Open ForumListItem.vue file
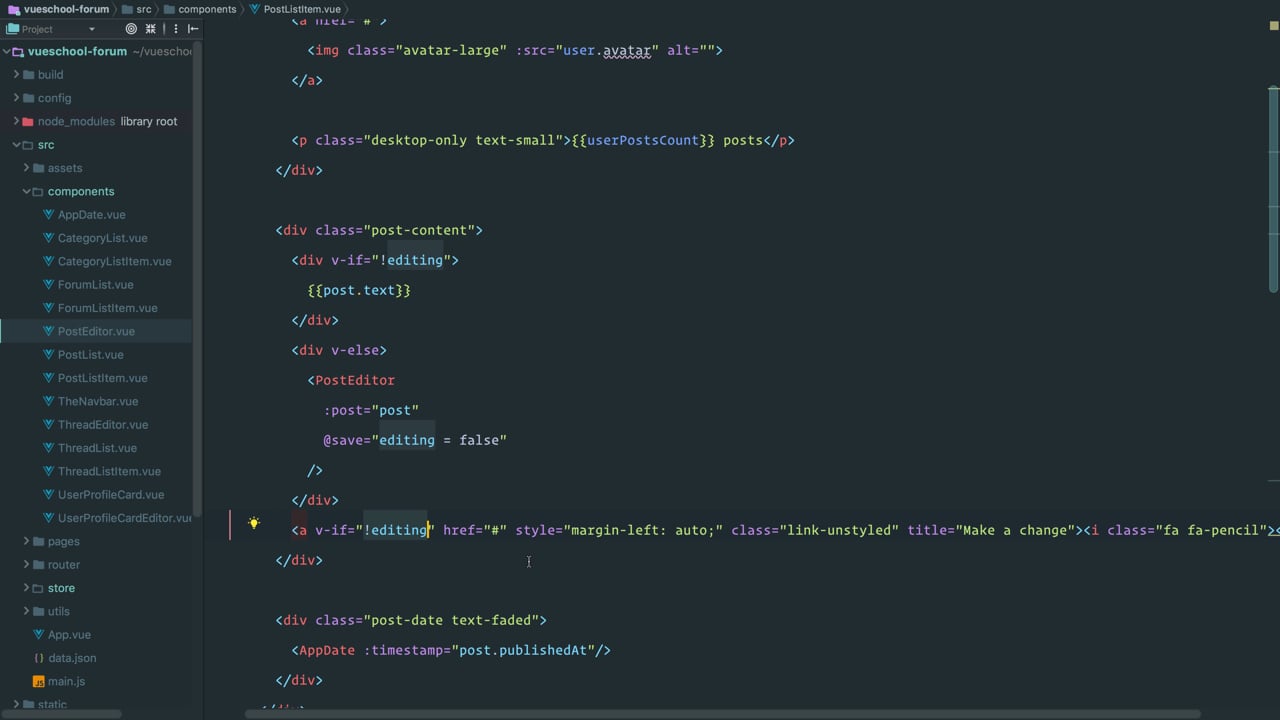The image size is (1280, 720). tap(107, 308)
